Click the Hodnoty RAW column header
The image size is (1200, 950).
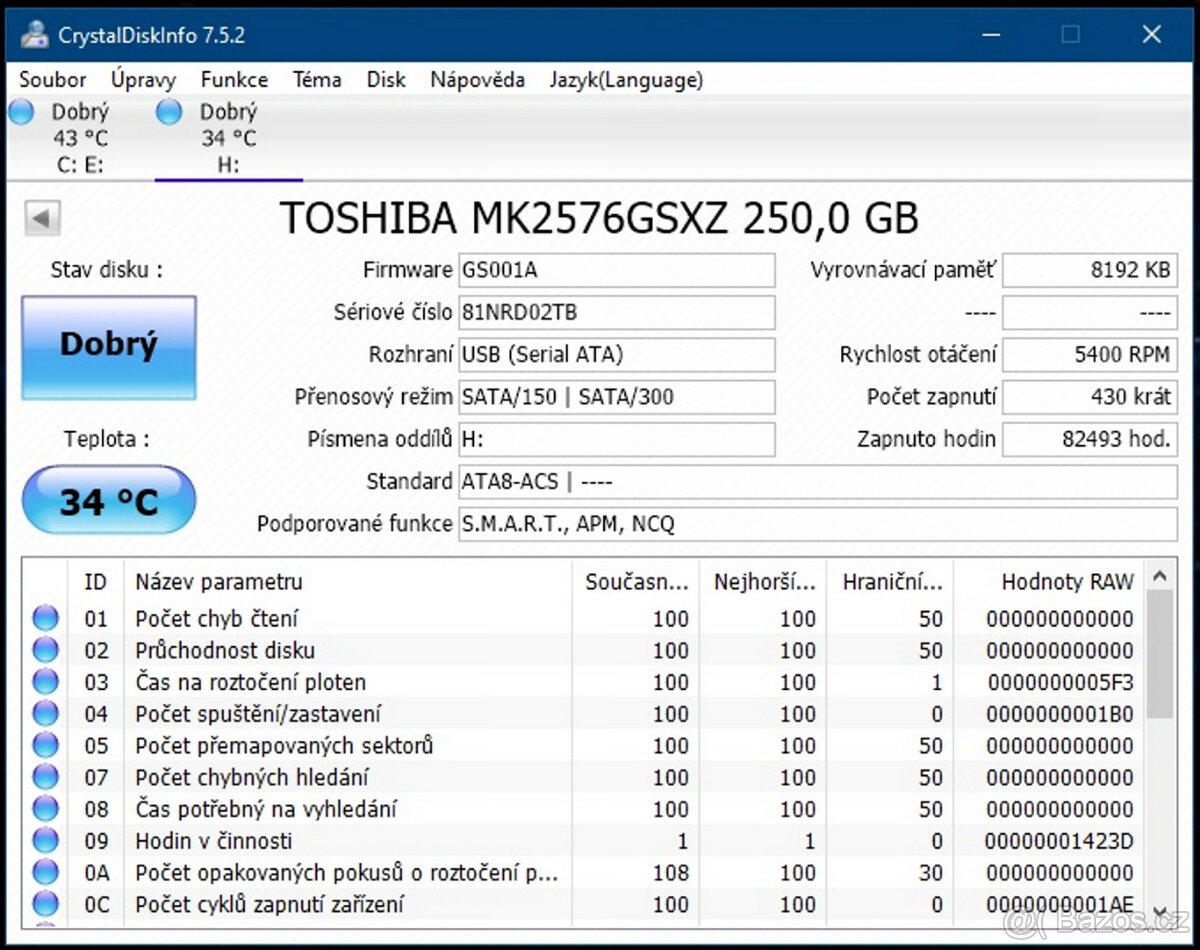click(x=1049, y=581)
